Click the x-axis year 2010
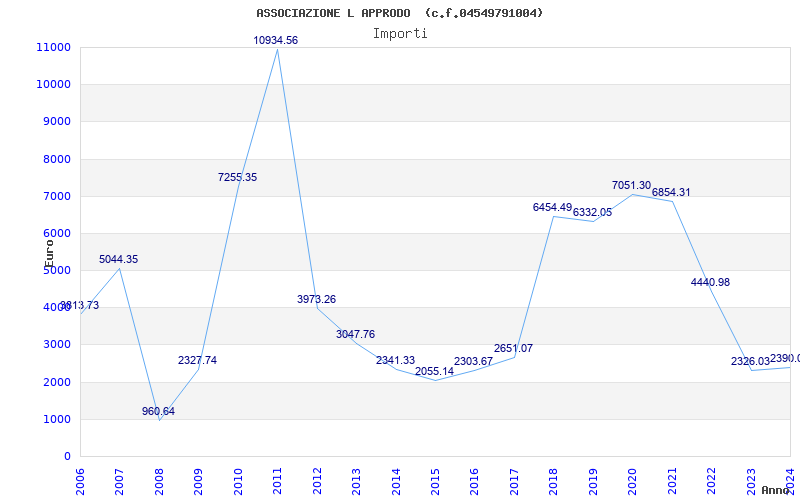Screen dimensions: 800x500 click(238, 481)
